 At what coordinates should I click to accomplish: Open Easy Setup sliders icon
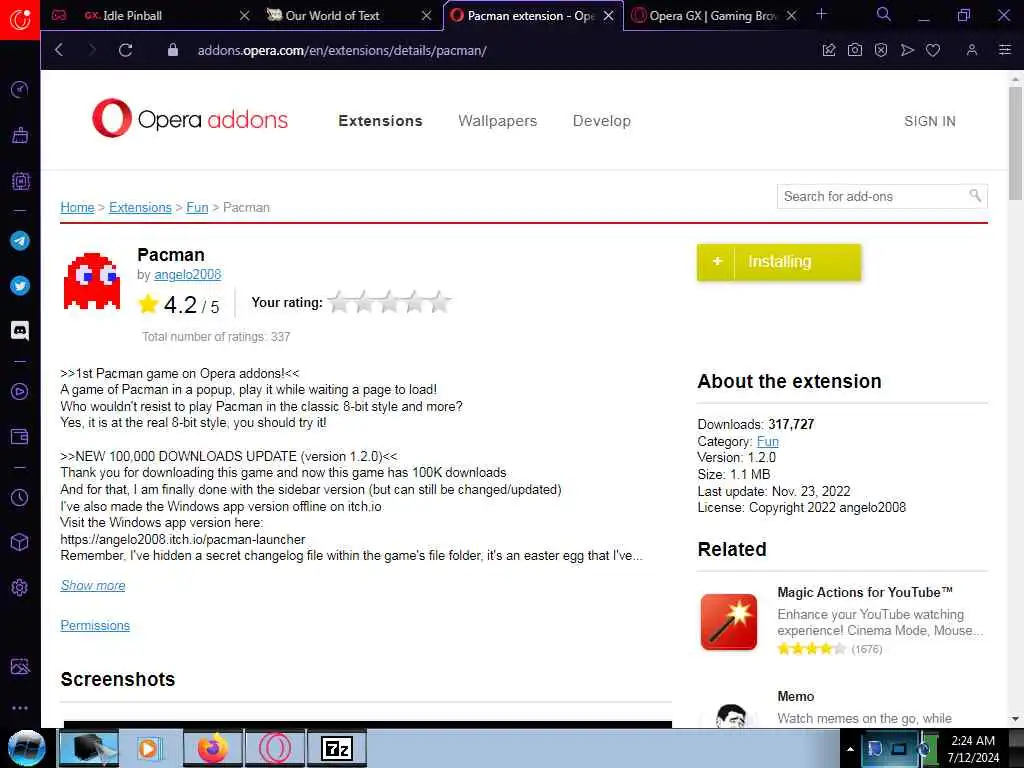click(1005, 50)
